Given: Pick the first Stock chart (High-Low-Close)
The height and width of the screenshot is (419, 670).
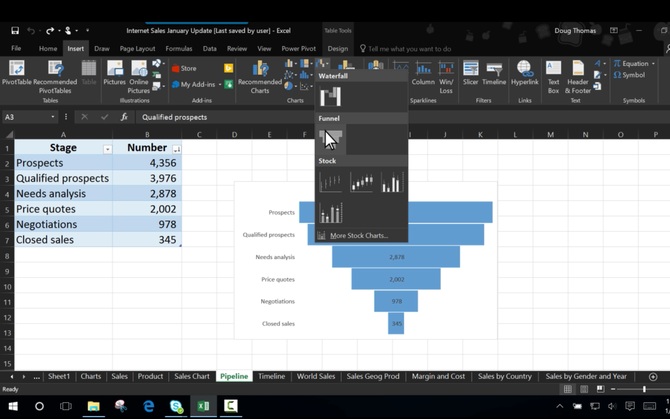Looking at the screenshot, I should tap(330, 182).
